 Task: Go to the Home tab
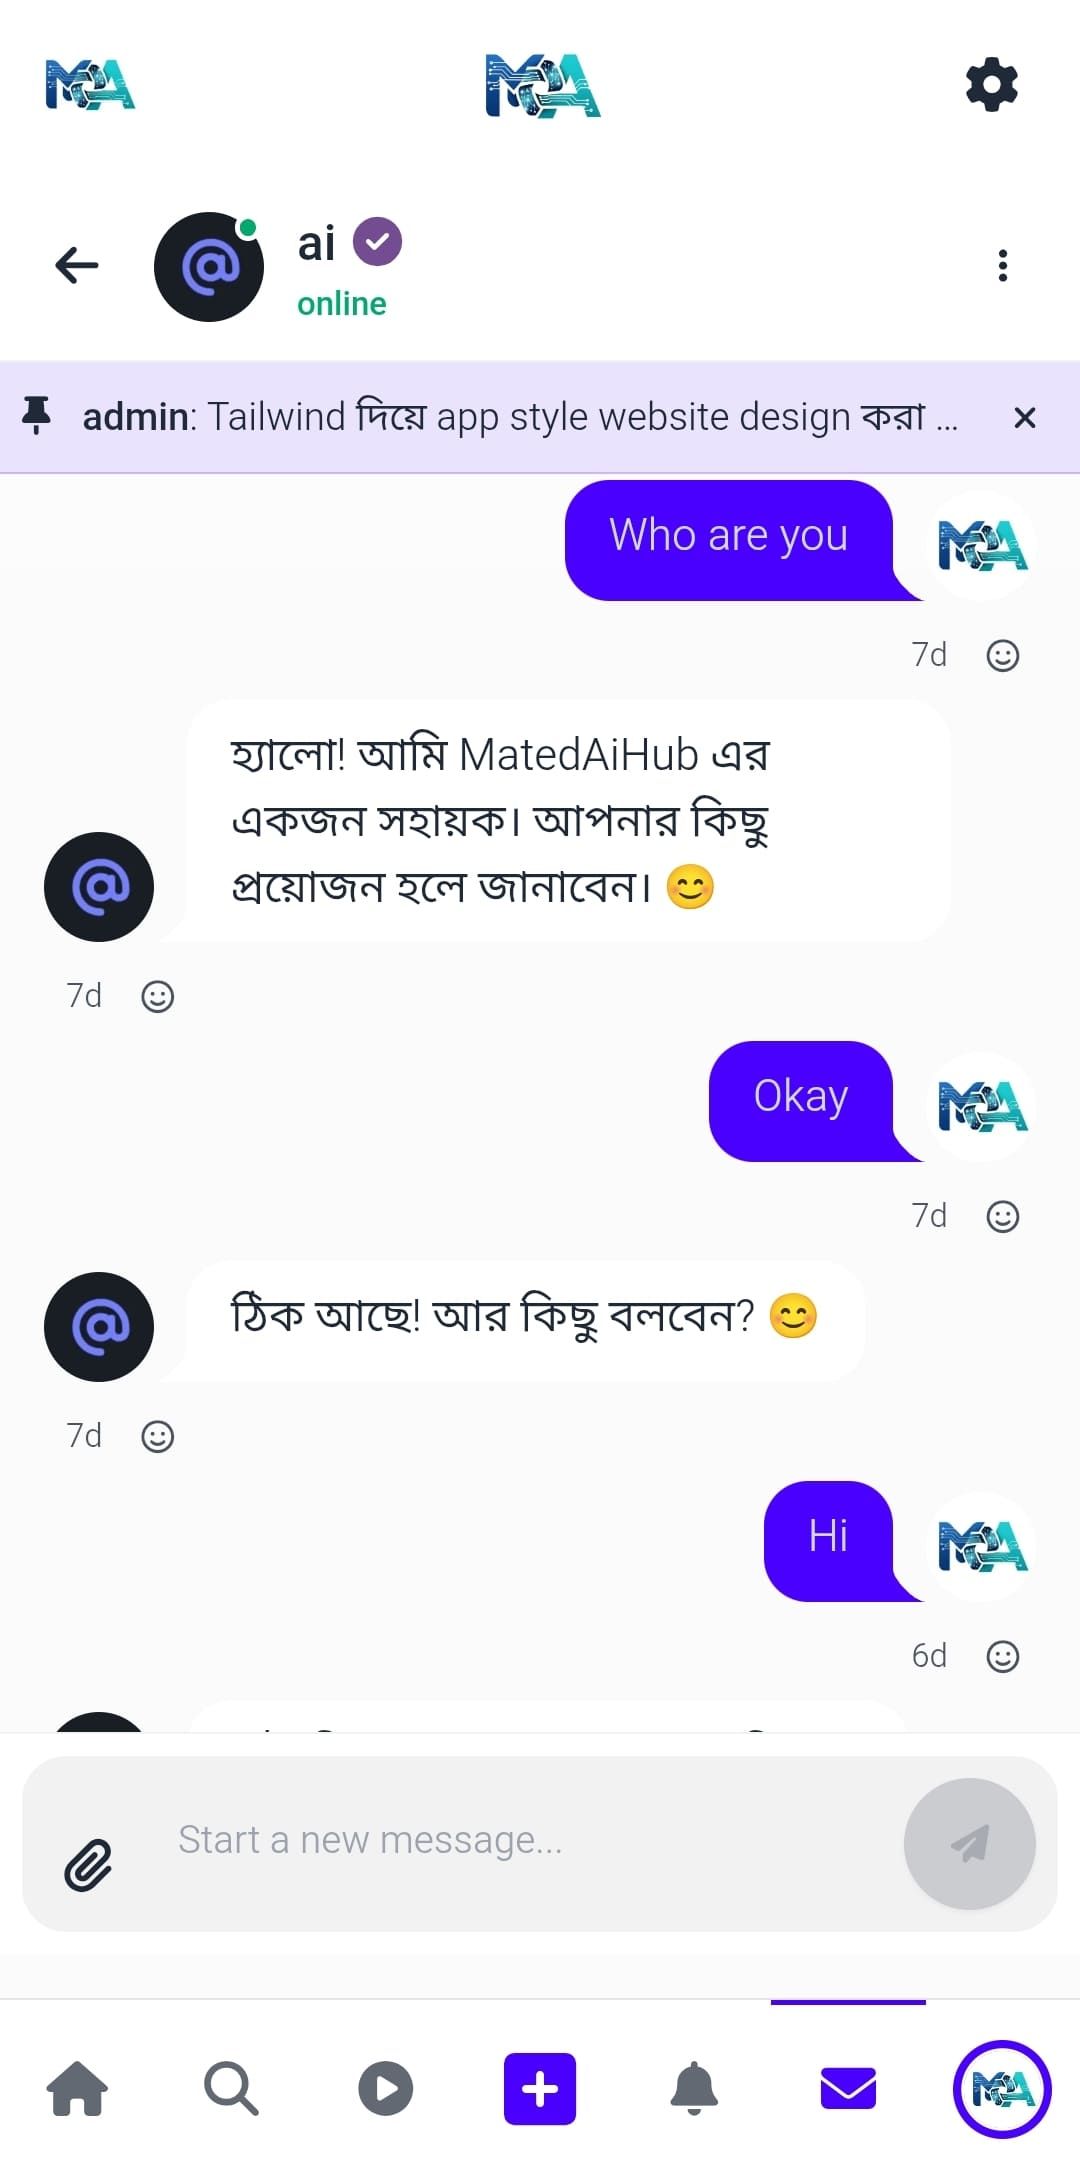(x=78, y=2090)
